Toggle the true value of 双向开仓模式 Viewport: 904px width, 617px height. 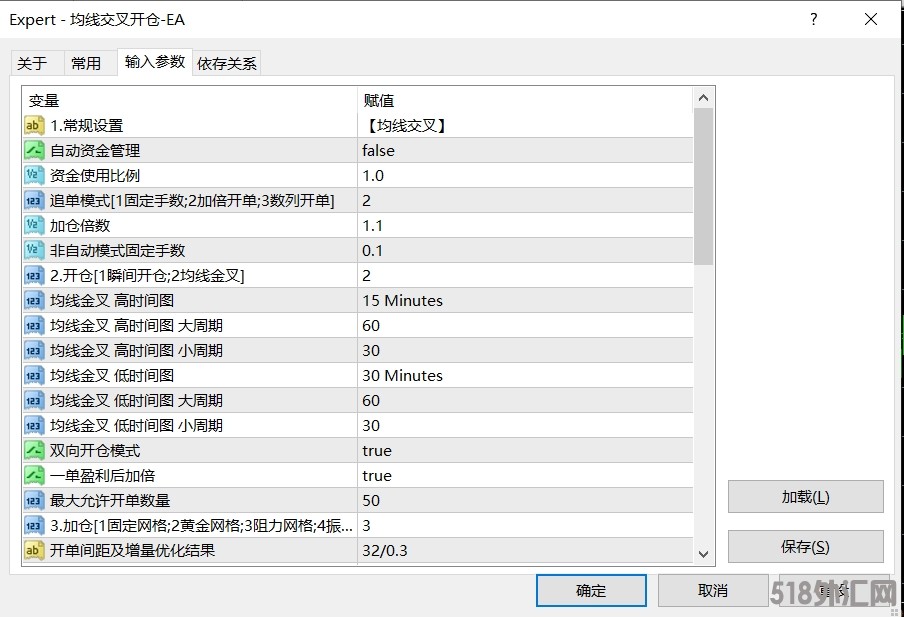(x=525, y=450)
